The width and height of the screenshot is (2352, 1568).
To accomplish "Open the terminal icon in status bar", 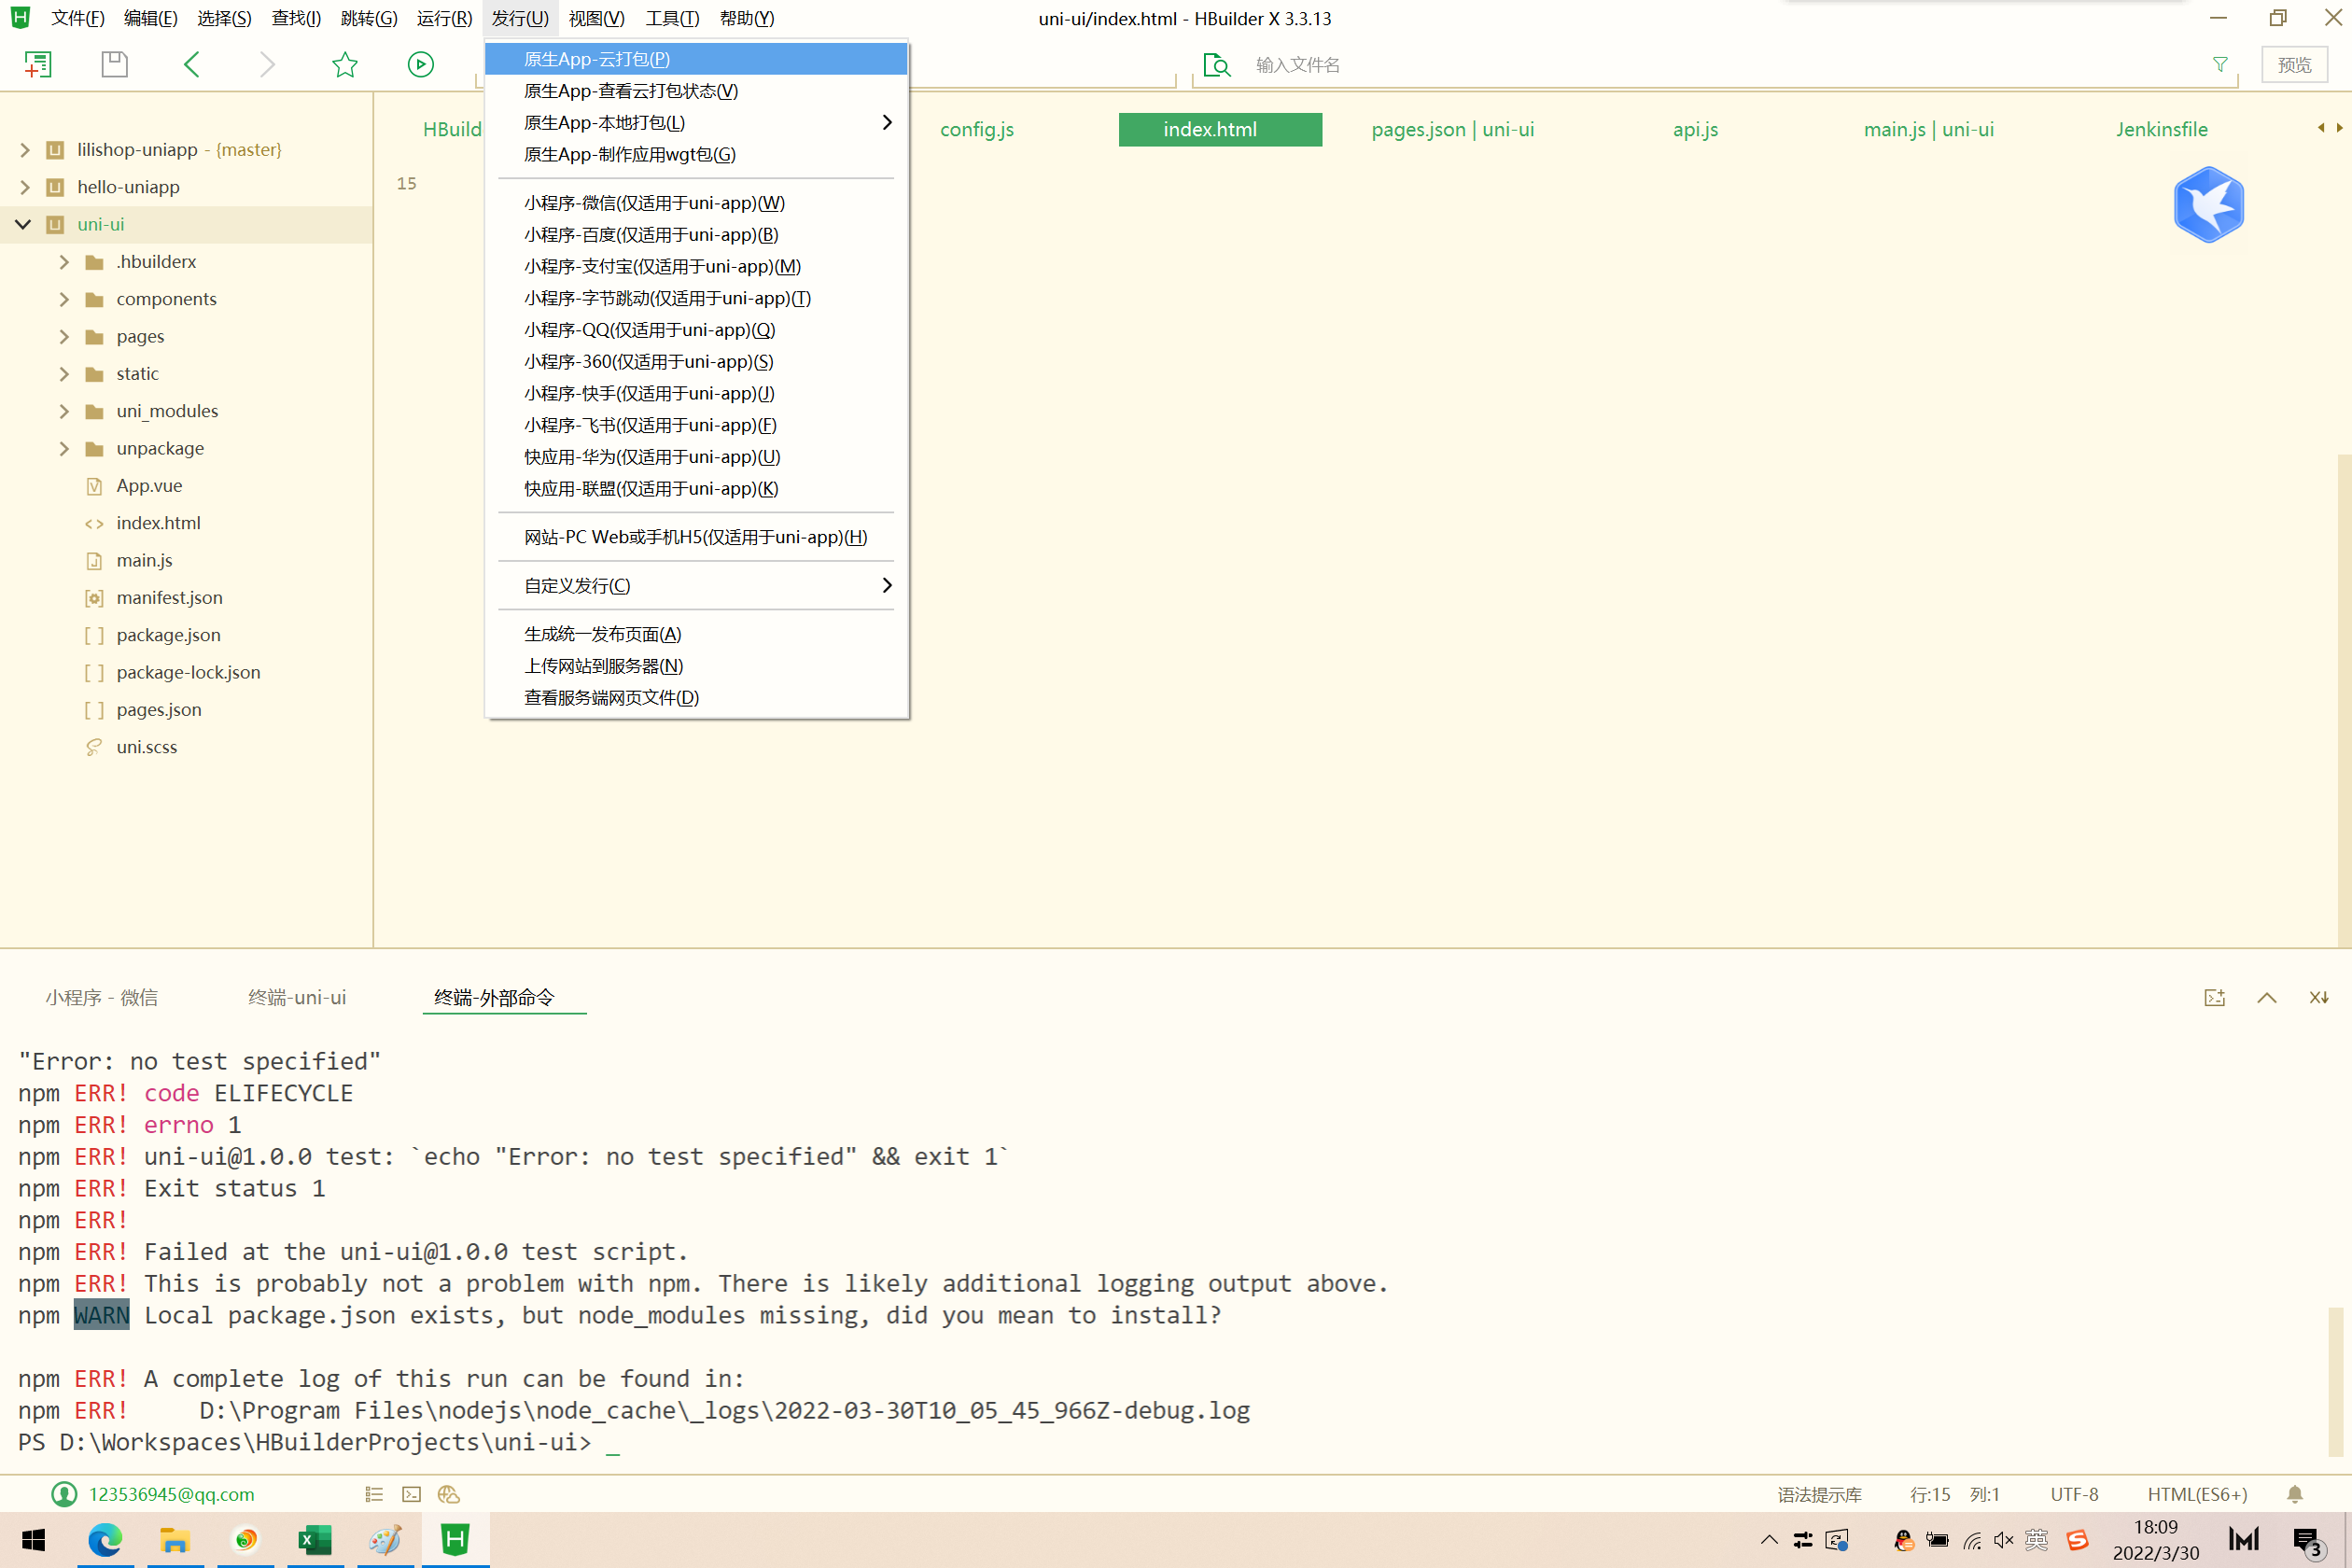I will pos(411,1494).
